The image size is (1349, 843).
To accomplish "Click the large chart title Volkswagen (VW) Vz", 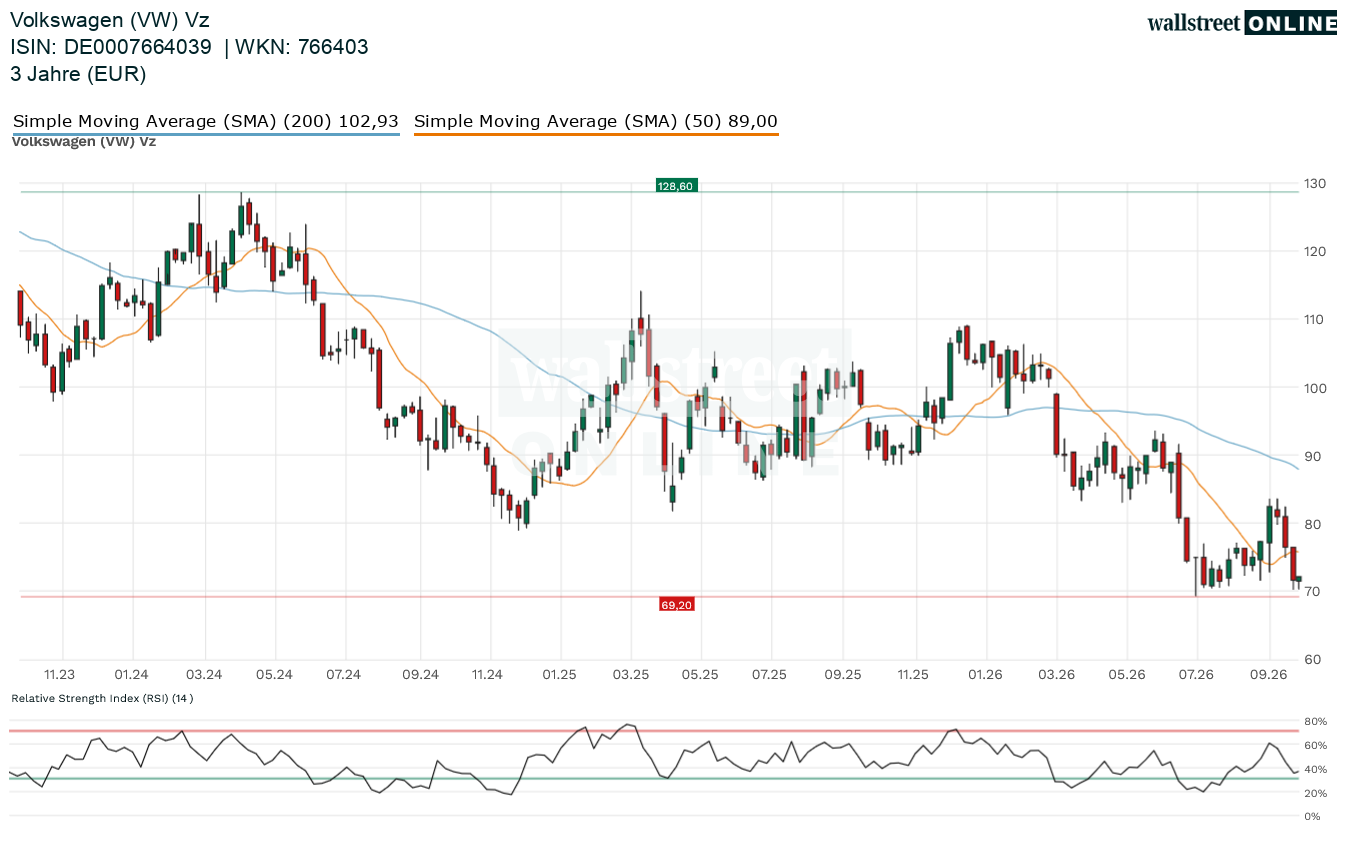I will 110,20.
